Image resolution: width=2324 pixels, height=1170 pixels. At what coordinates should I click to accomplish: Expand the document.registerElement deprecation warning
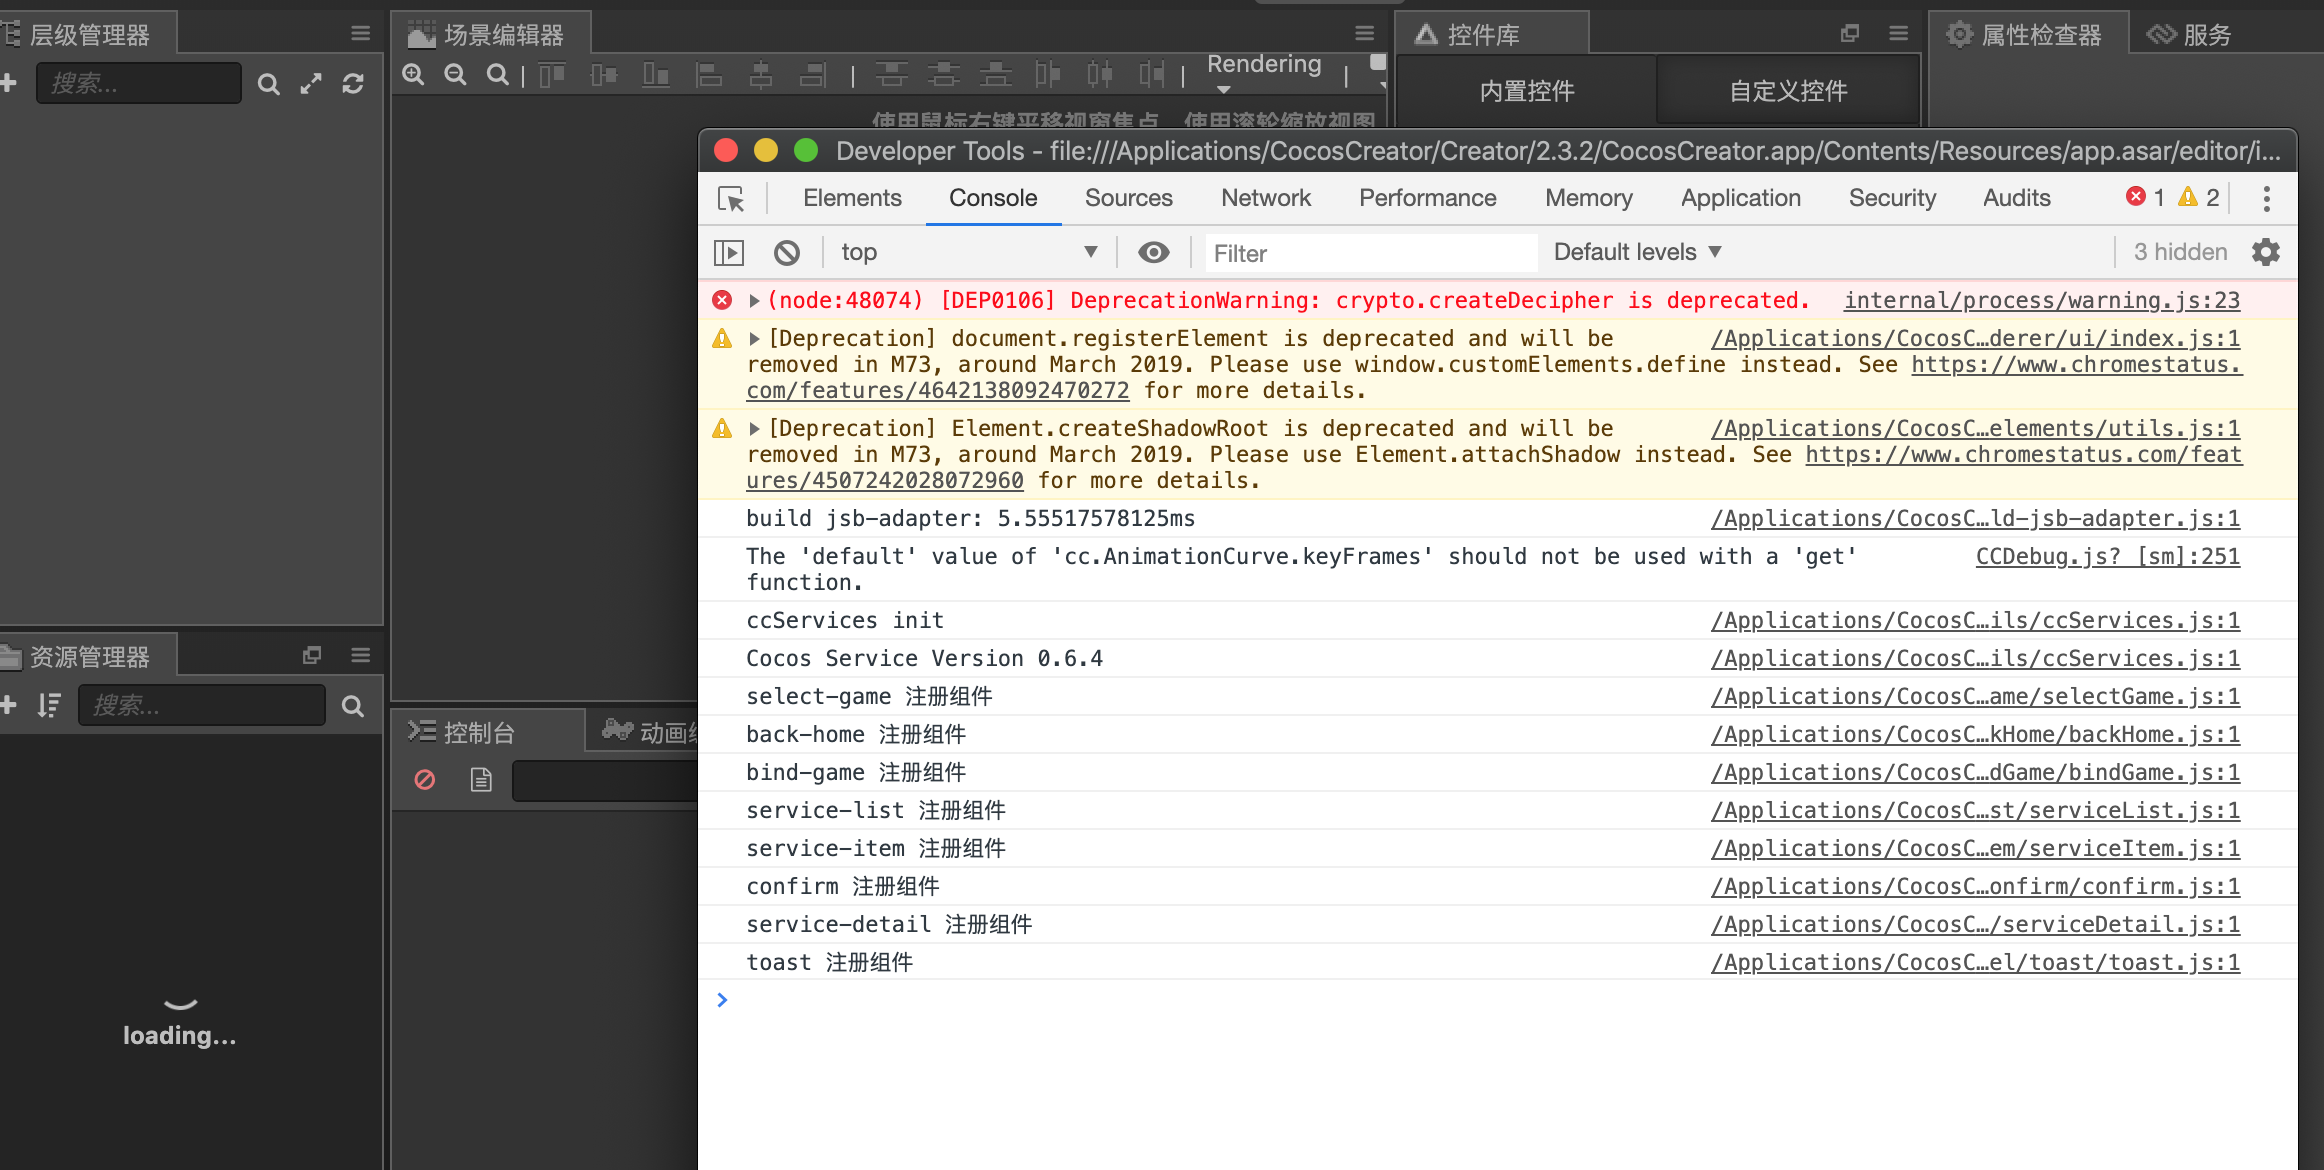(x=754, y=339)
